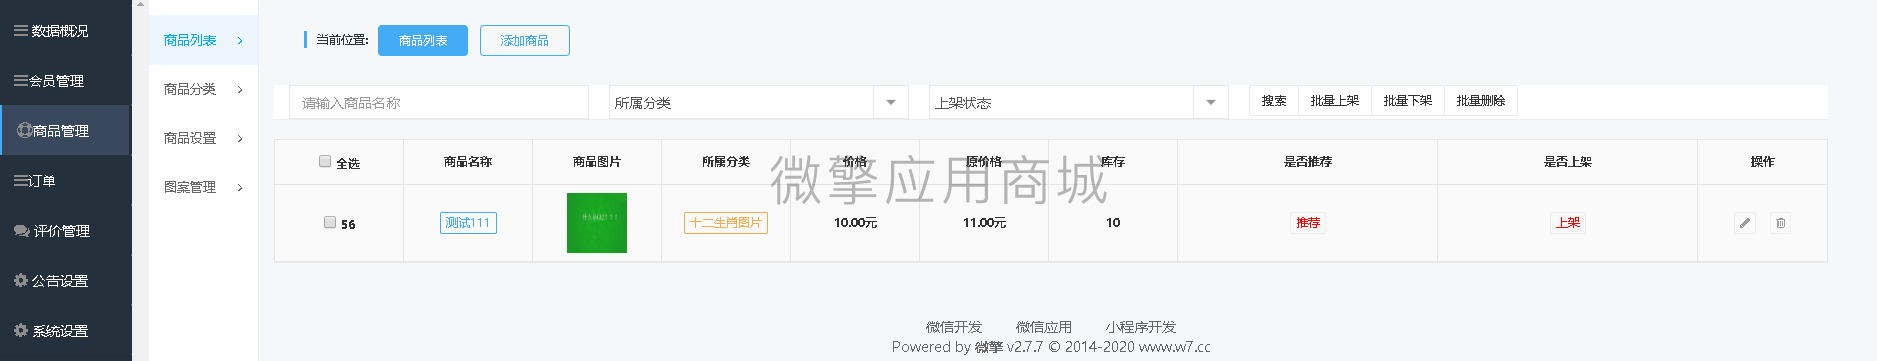Click the edit pencil icon for product 56
The width and height of the screenshot is (1877, 361).
coord(1745,223)
